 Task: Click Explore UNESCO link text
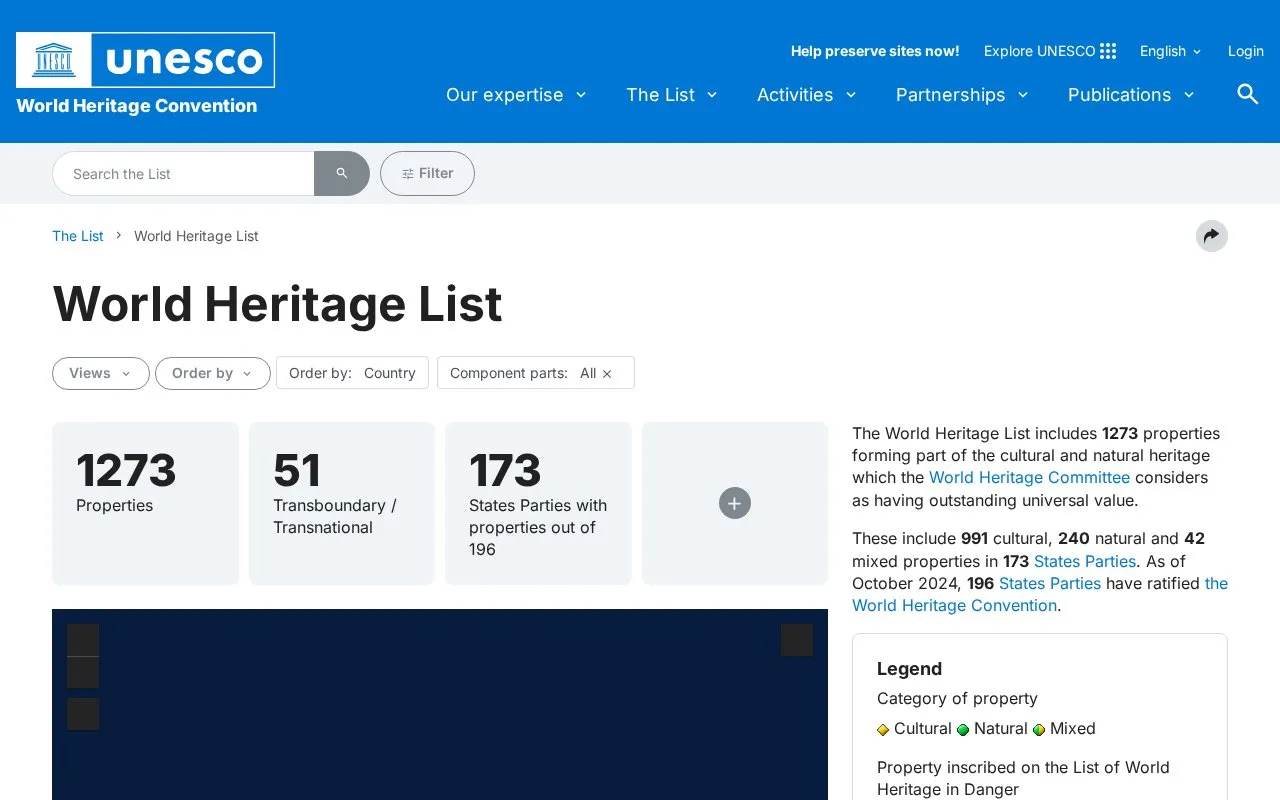point(1040,51)
